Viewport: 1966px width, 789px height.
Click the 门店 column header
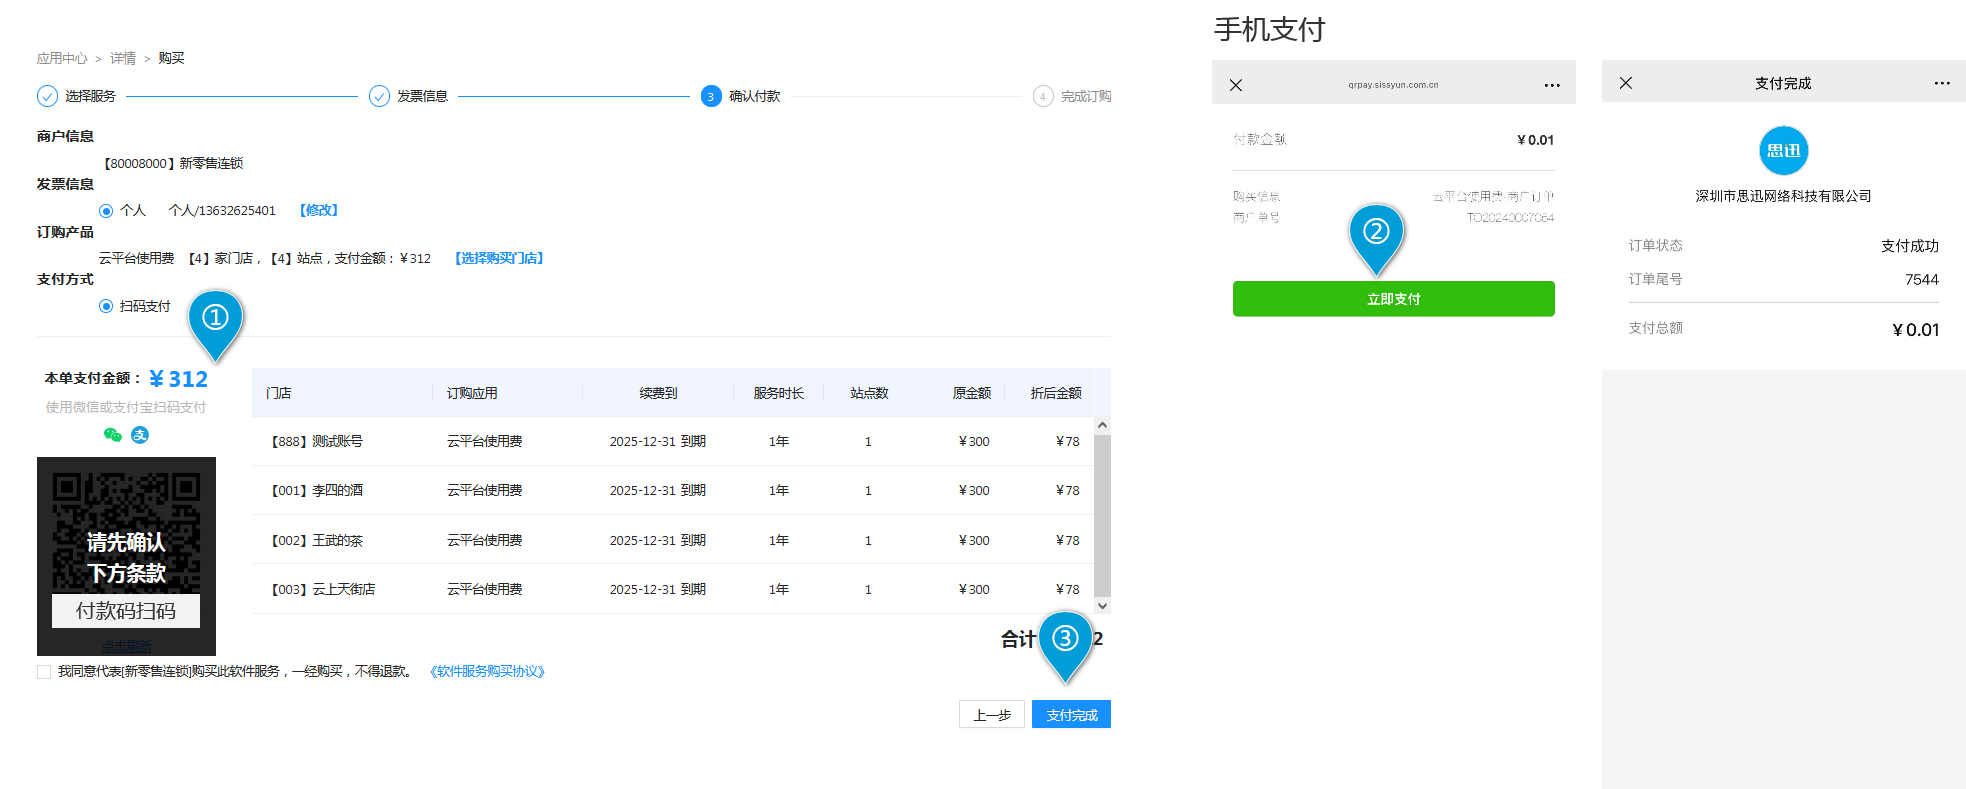coord(279,393)
